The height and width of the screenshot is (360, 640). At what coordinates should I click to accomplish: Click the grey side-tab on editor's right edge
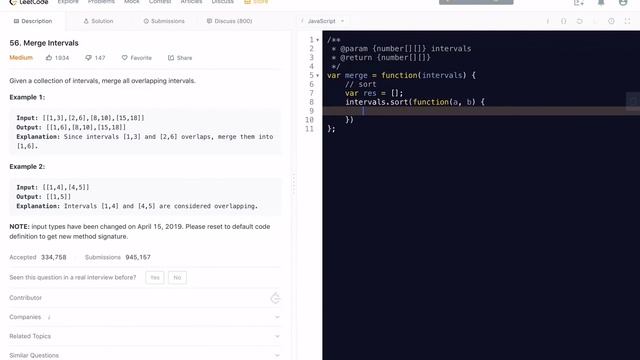pyautogui.click(x=633, y=101)
